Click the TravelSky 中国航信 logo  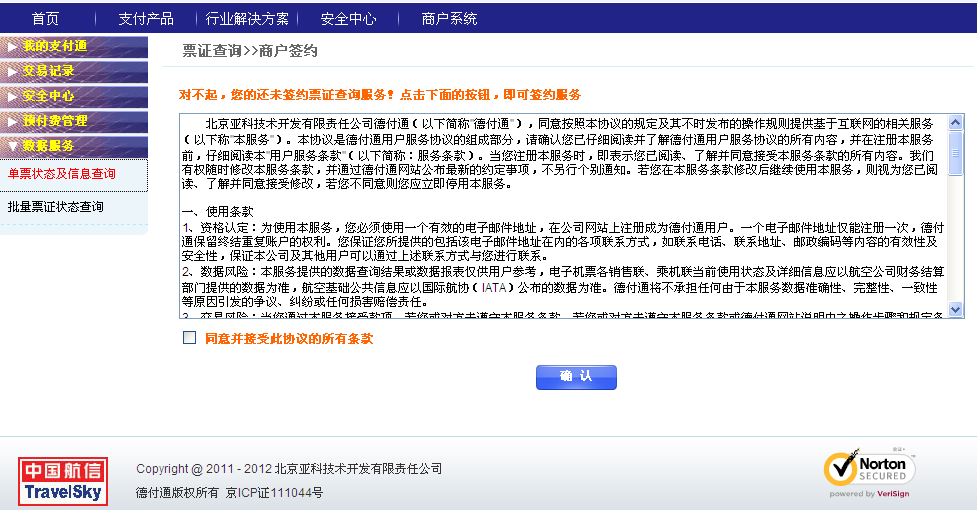(61, 481)
